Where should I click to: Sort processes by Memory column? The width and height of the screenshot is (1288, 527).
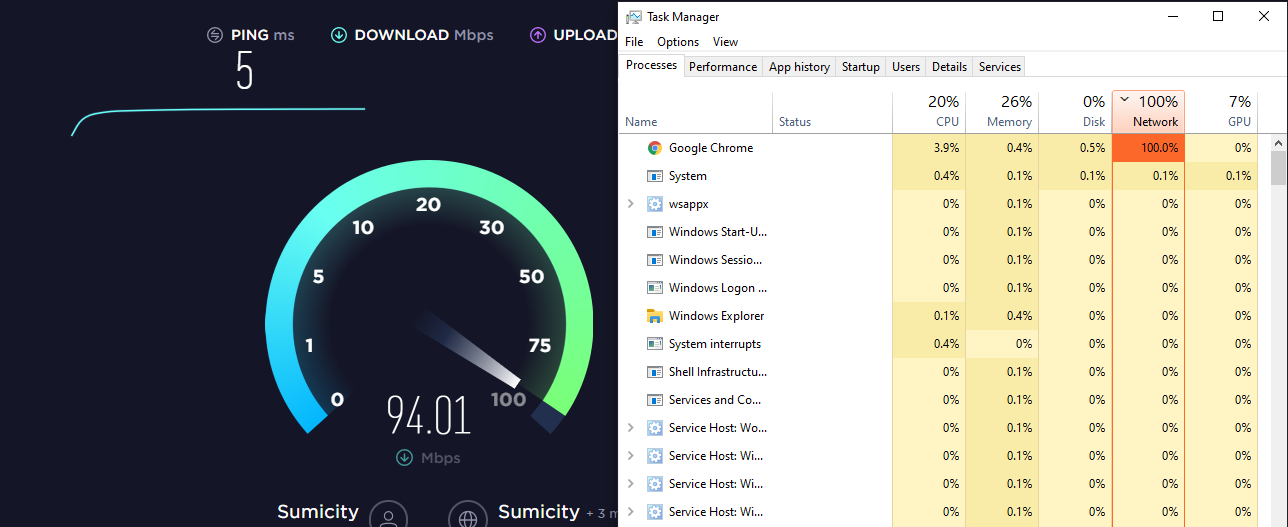1002,111
